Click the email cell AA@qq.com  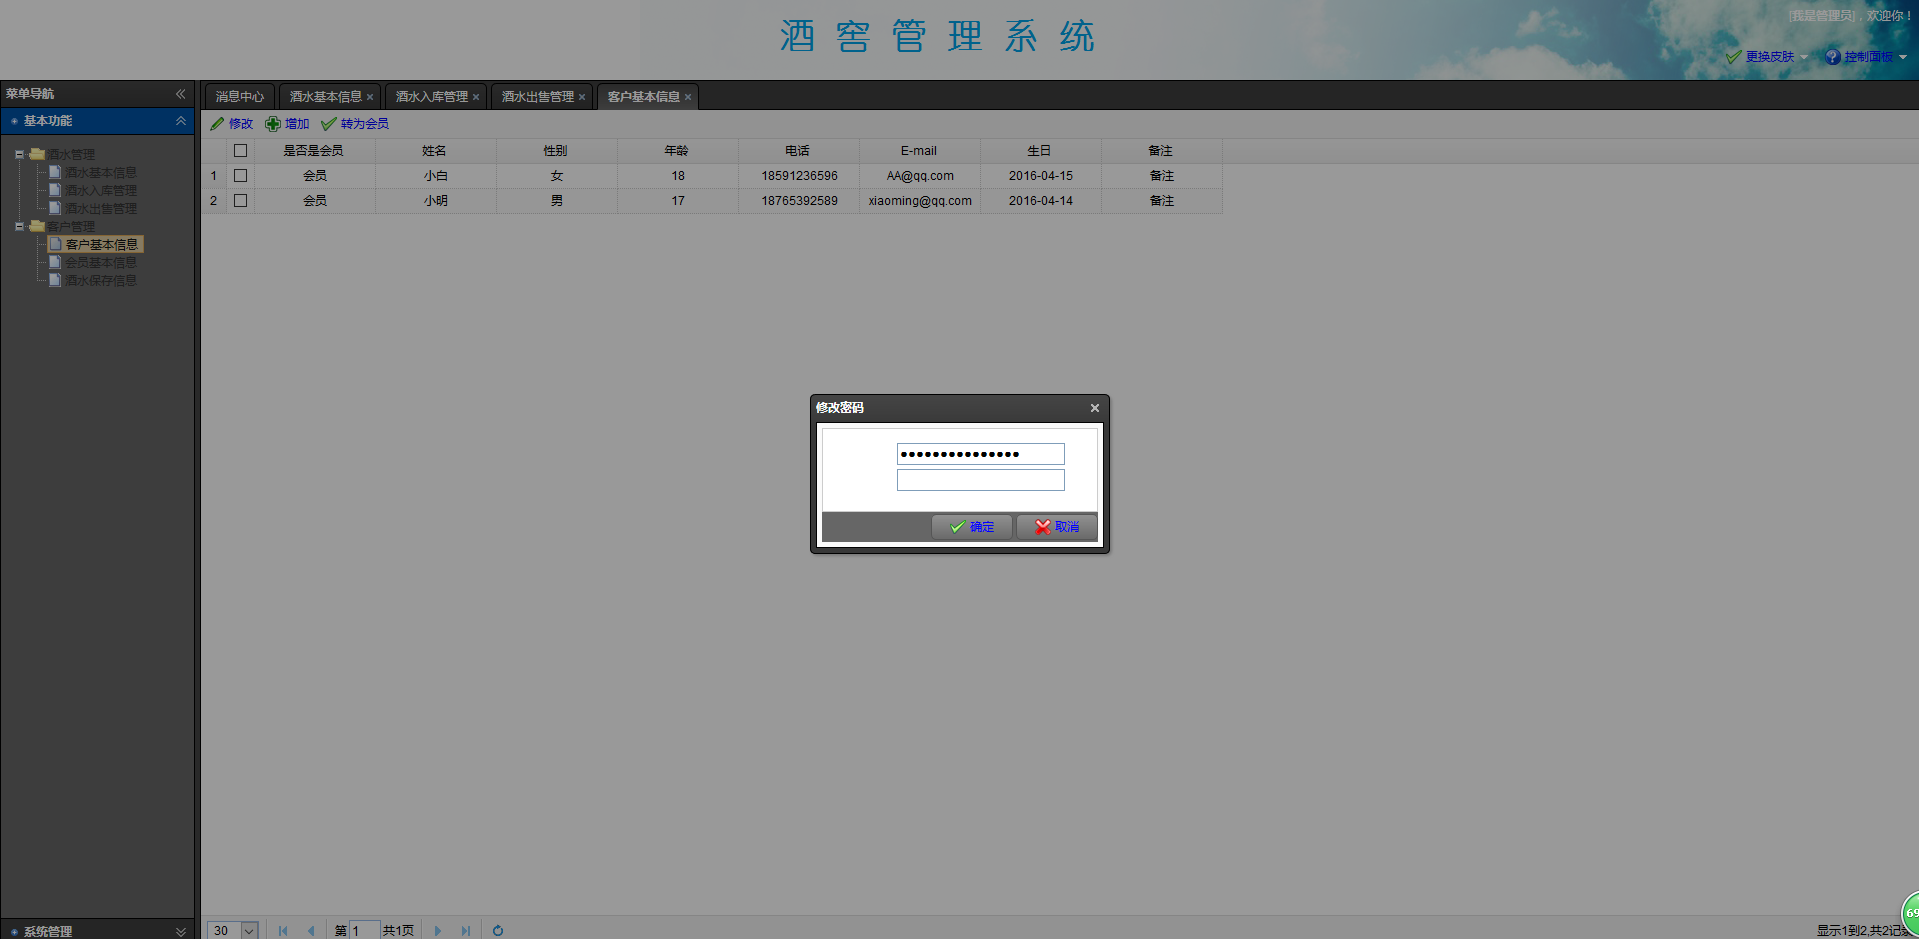click(920, 176)
